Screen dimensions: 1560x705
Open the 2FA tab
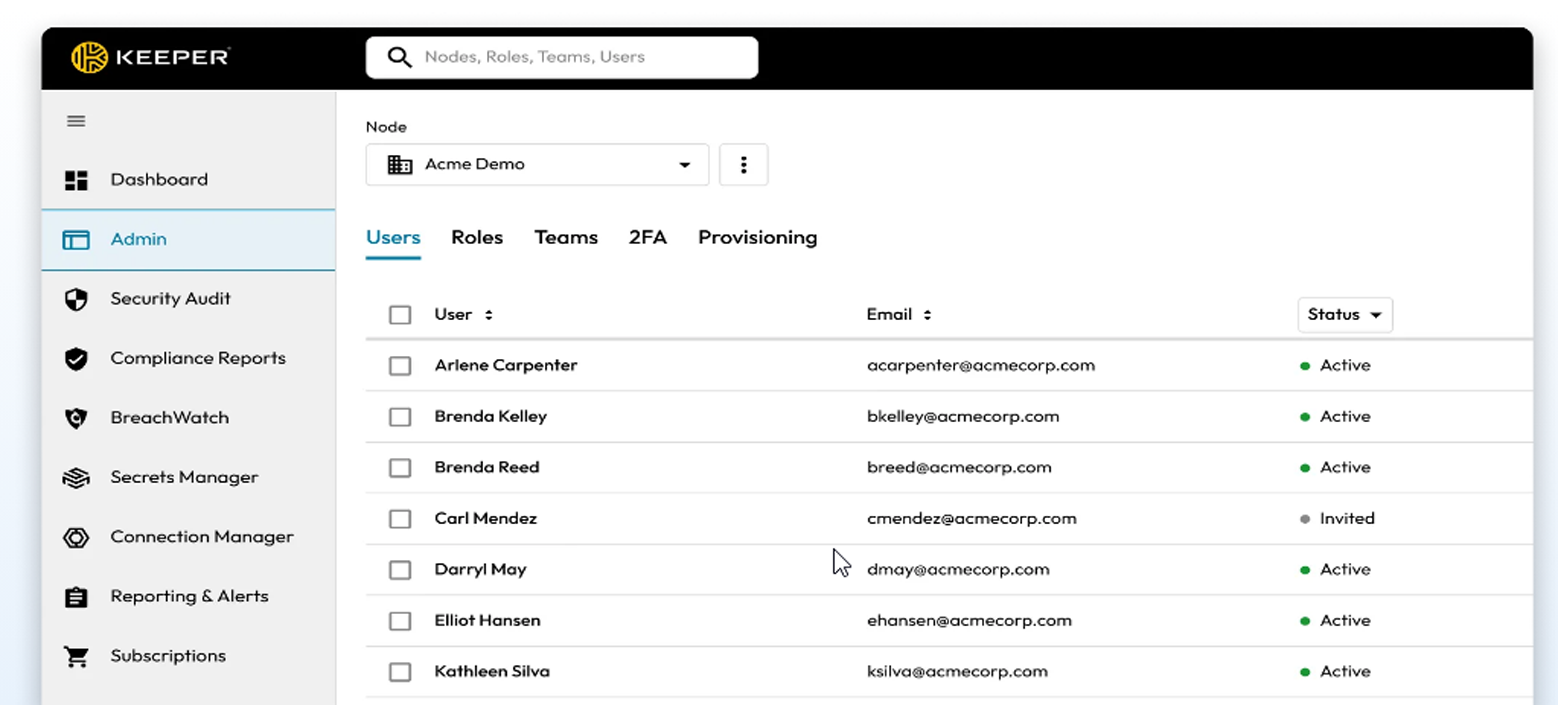tap(647, 237)
